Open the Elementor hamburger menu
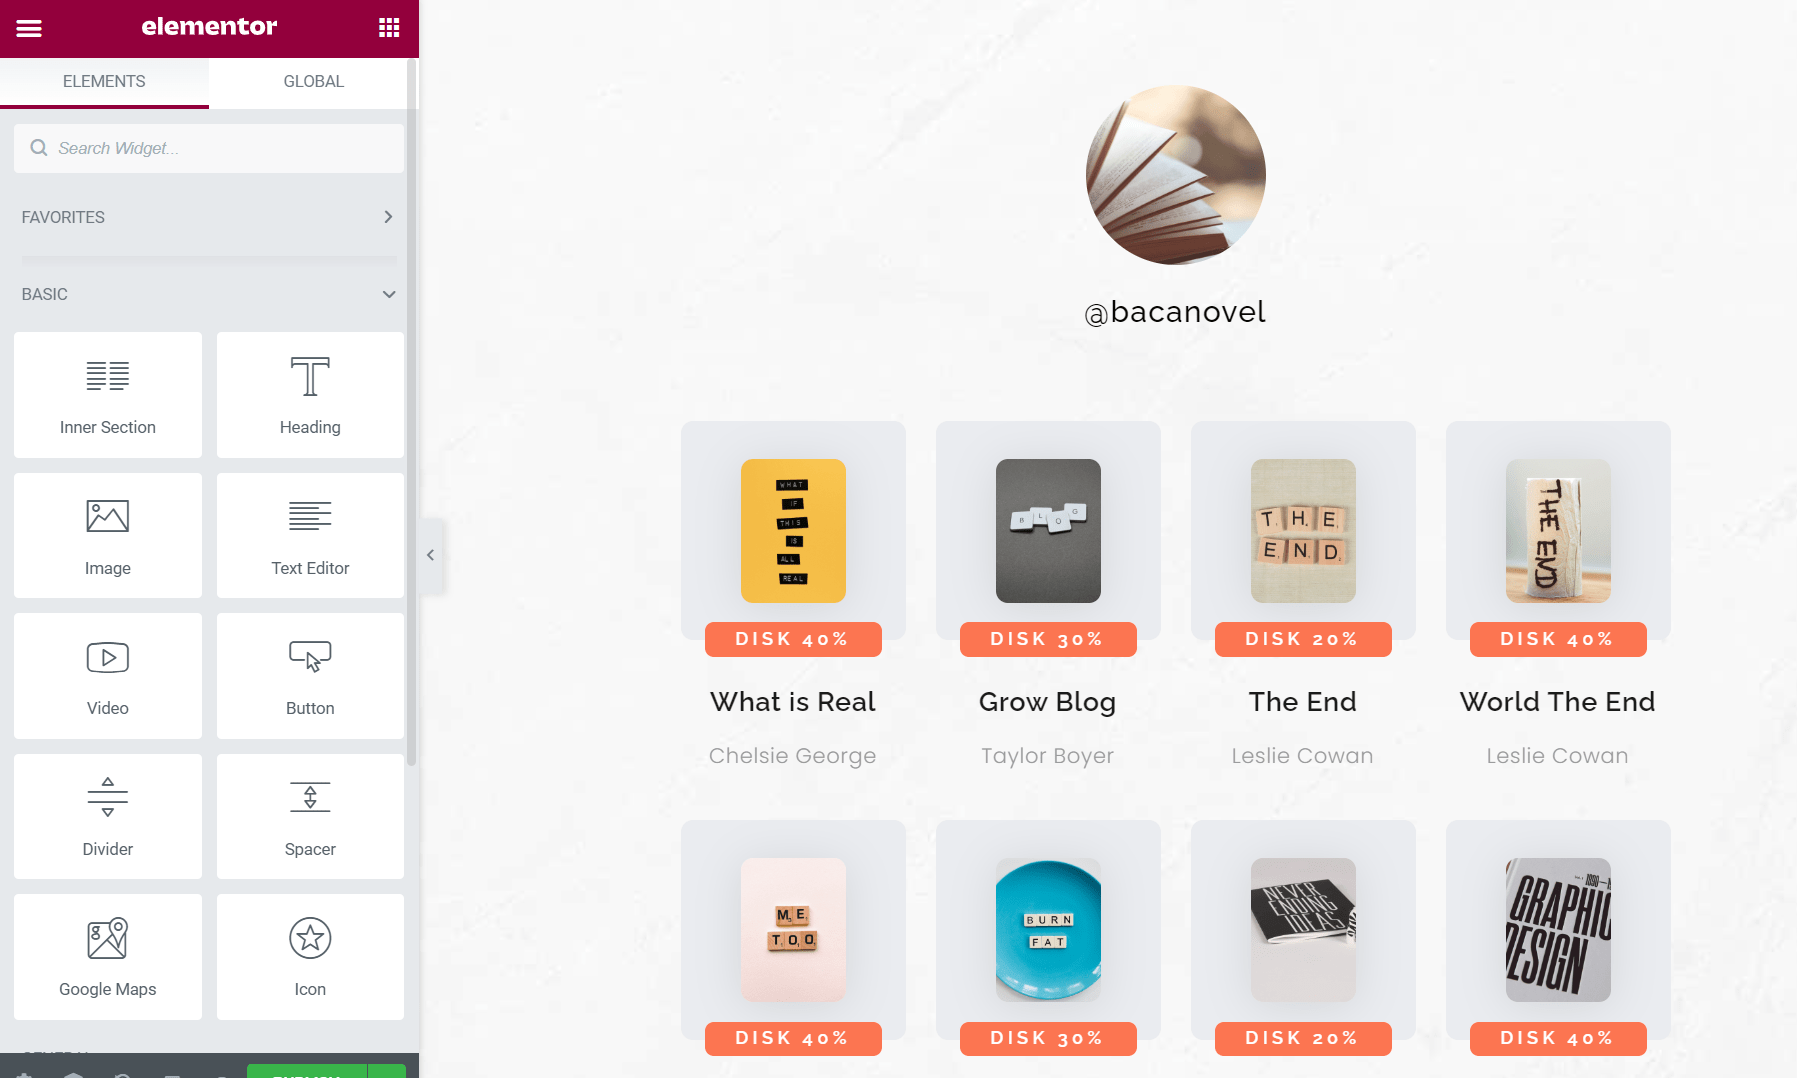Image resolution: width=1797 pixels, height=1078 pixels. (29, 28)
